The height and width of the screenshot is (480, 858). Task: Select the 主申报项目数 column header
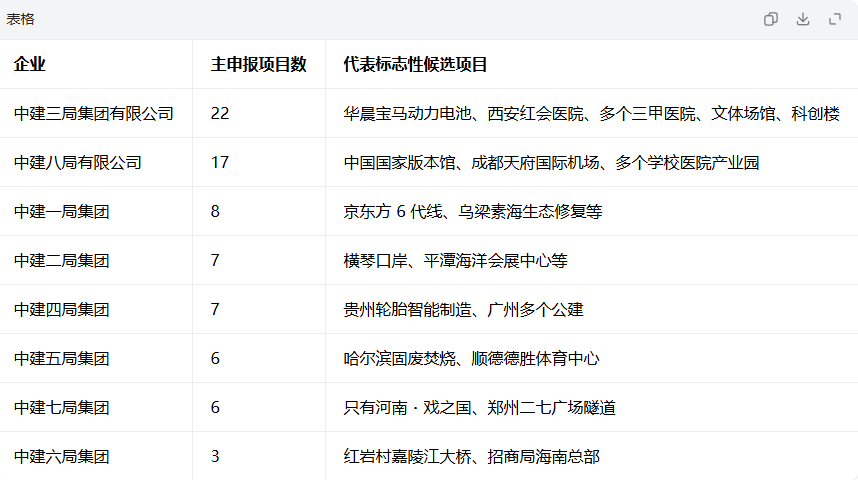tap(258, 64)
